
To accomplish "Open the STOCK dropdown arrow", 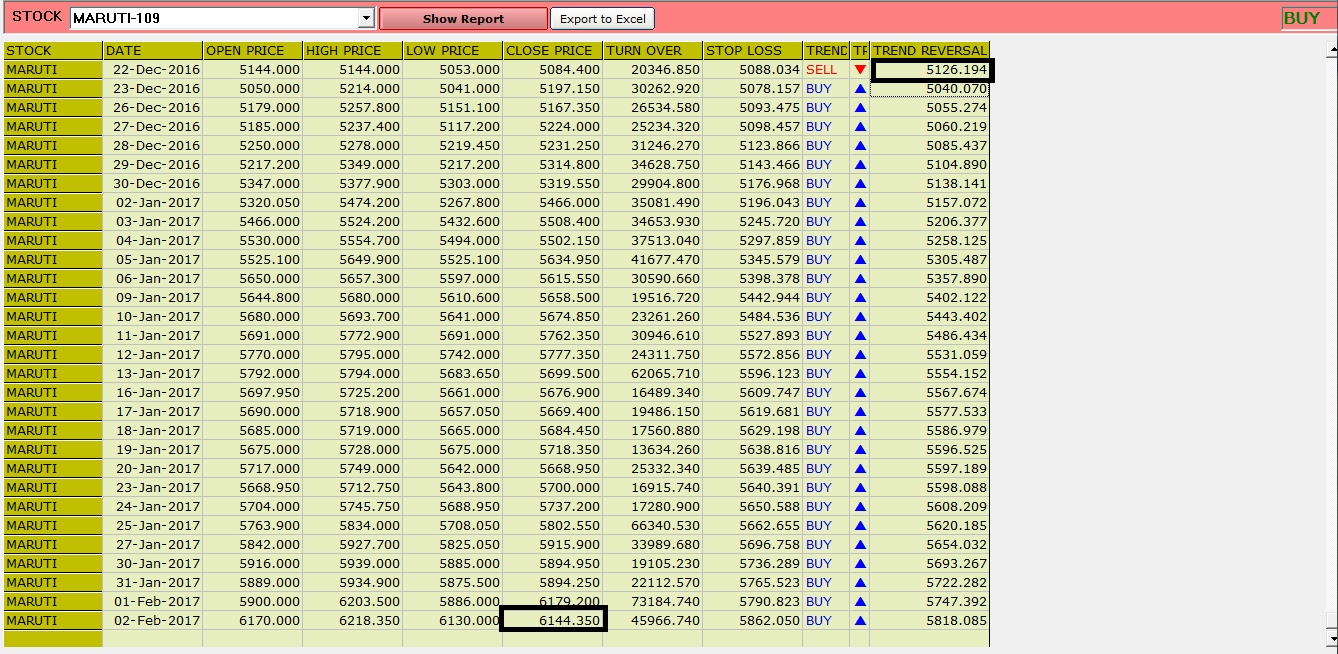I will [366, 18].
